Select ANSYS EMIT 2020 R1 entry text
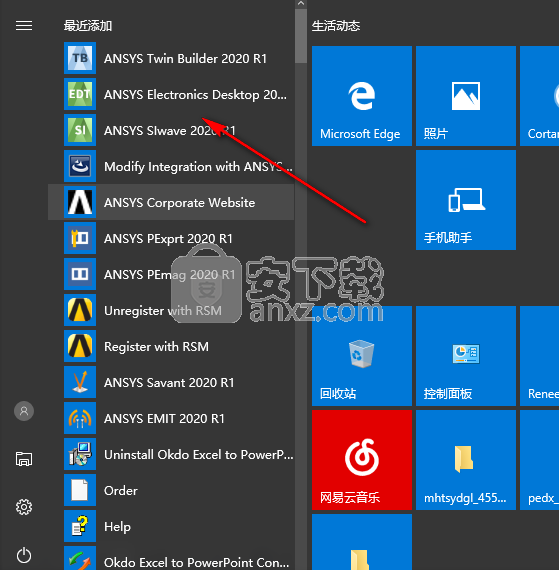559x570 pixels. pyautogui.click(x=164, y=418)
